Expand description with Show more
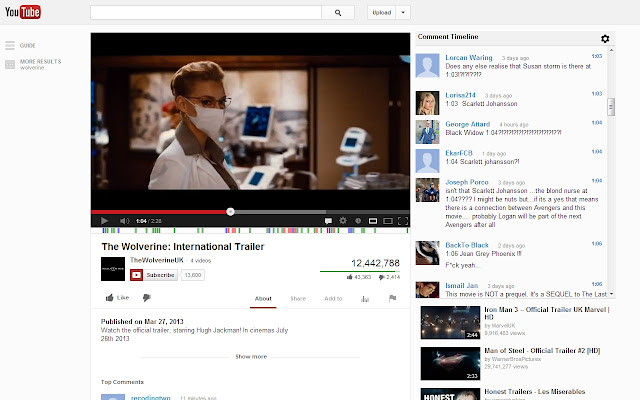 (x=251, y=357)
